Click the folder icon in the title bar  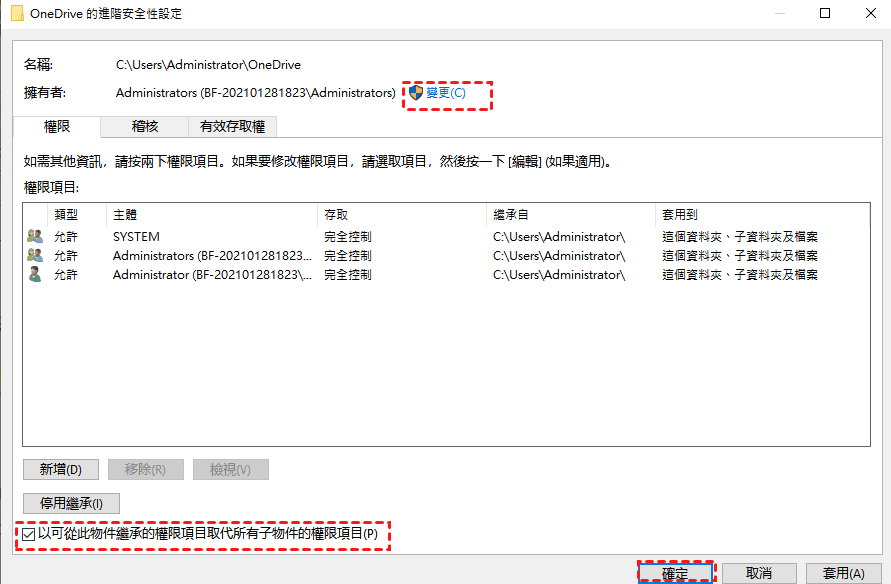(x=18, y=13)
